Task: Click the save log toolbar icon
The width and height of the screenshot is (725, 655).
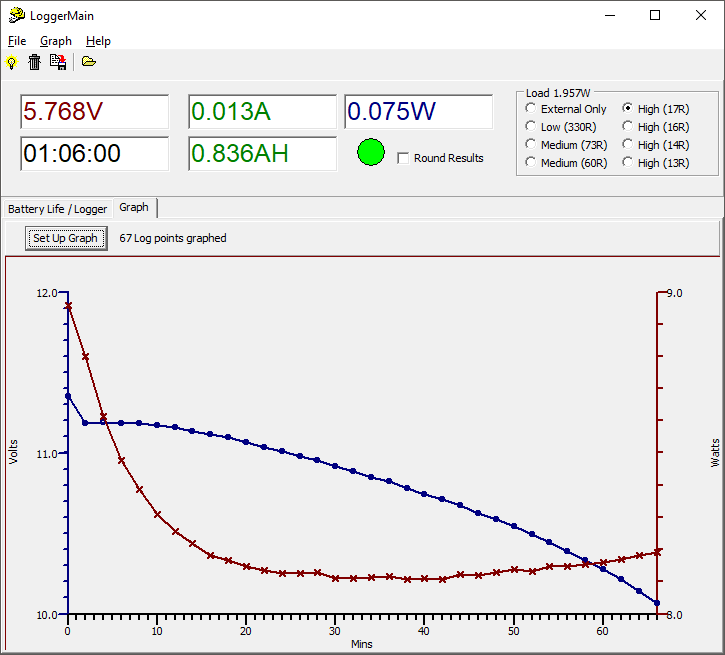Action: pyautogui.click(x=59, y=62)
